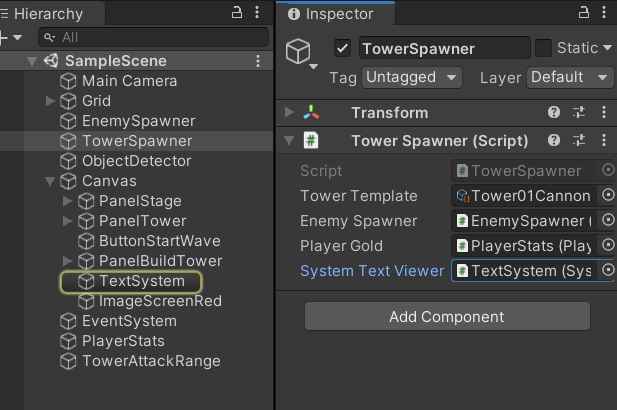The image size is (617, 410).
Task: Click the Add Component button
Action: pos(447,317)
